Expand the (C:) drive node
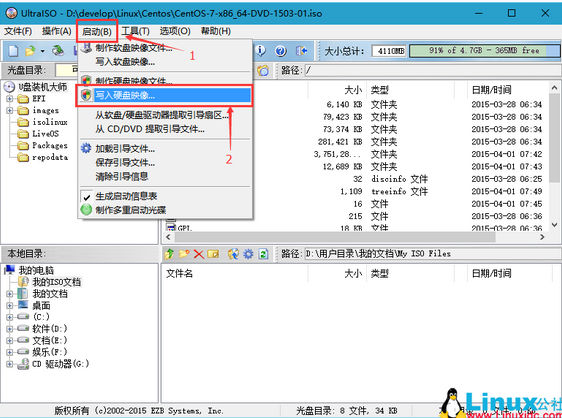Viewport: 562px width, 418px height. [x=10, y=317]
